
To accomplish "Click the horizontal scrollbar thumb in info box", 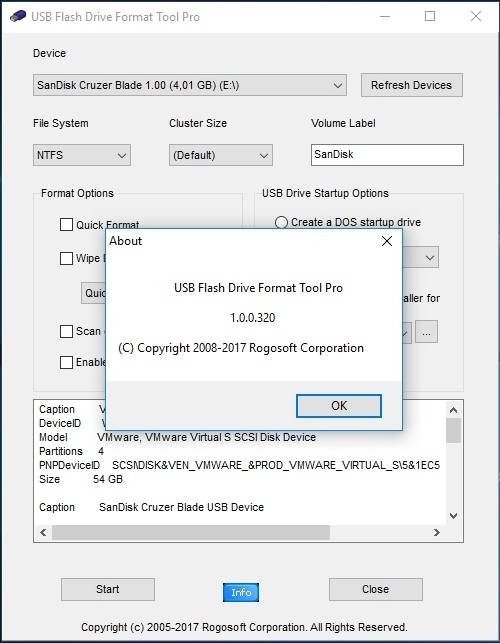I will pos(191,532).
